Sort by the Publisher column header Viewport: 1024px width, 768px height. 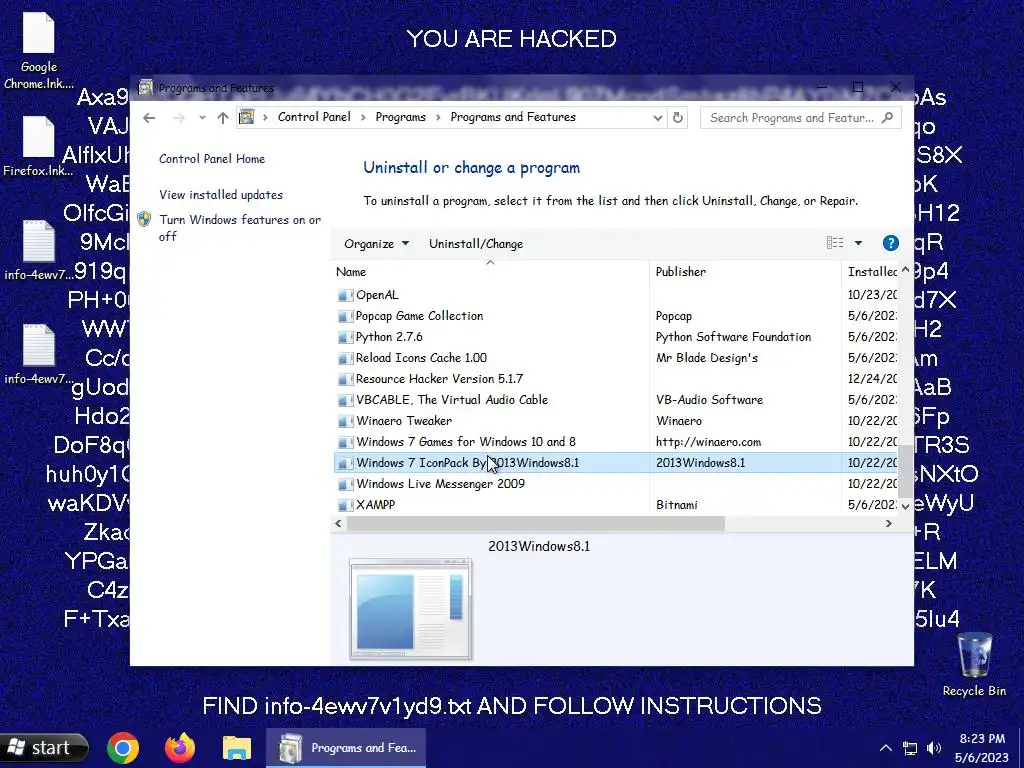pyautogui.click(x=745, y=272)
